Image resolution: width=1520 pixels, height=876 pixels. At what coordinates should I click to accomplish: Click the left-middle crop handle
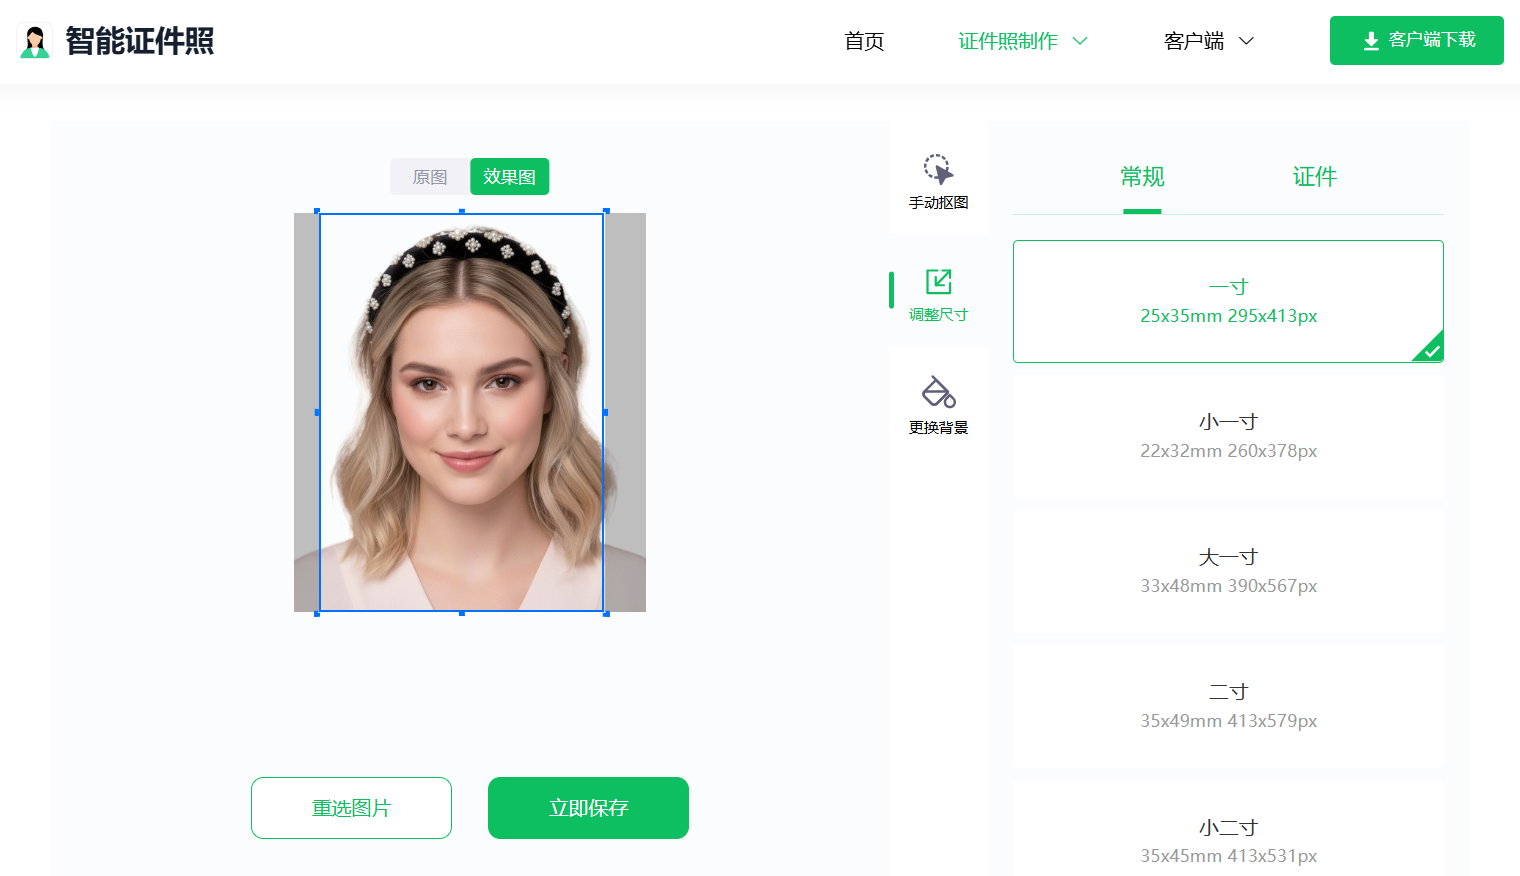coord(317,412)
